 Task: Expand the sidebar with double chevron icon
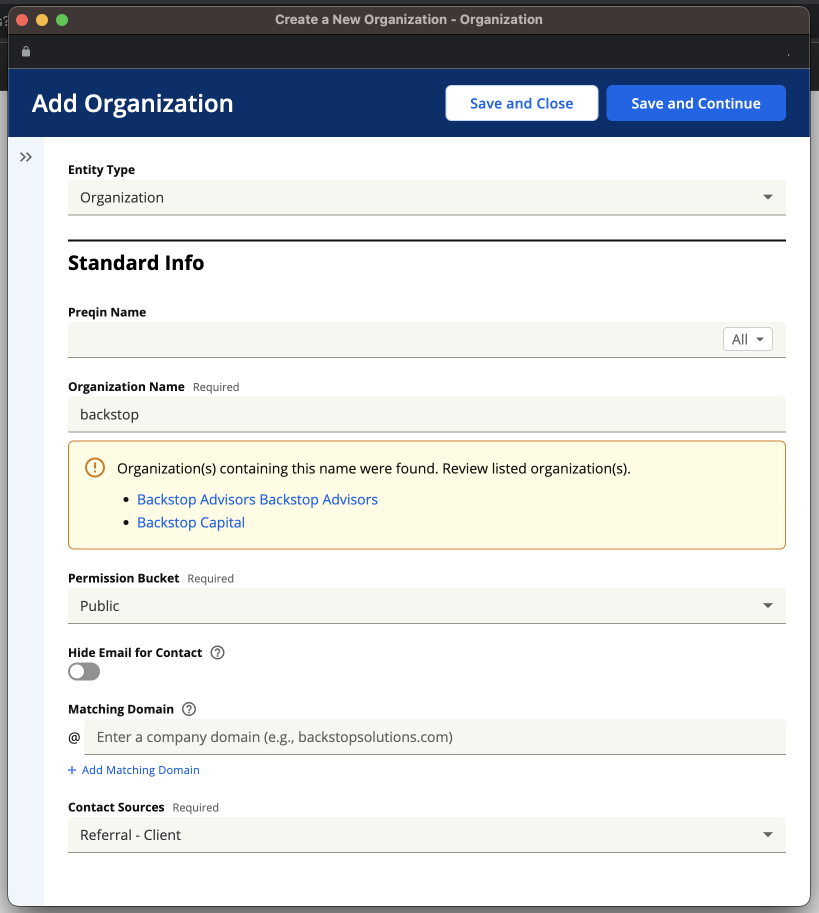(26, 157)
